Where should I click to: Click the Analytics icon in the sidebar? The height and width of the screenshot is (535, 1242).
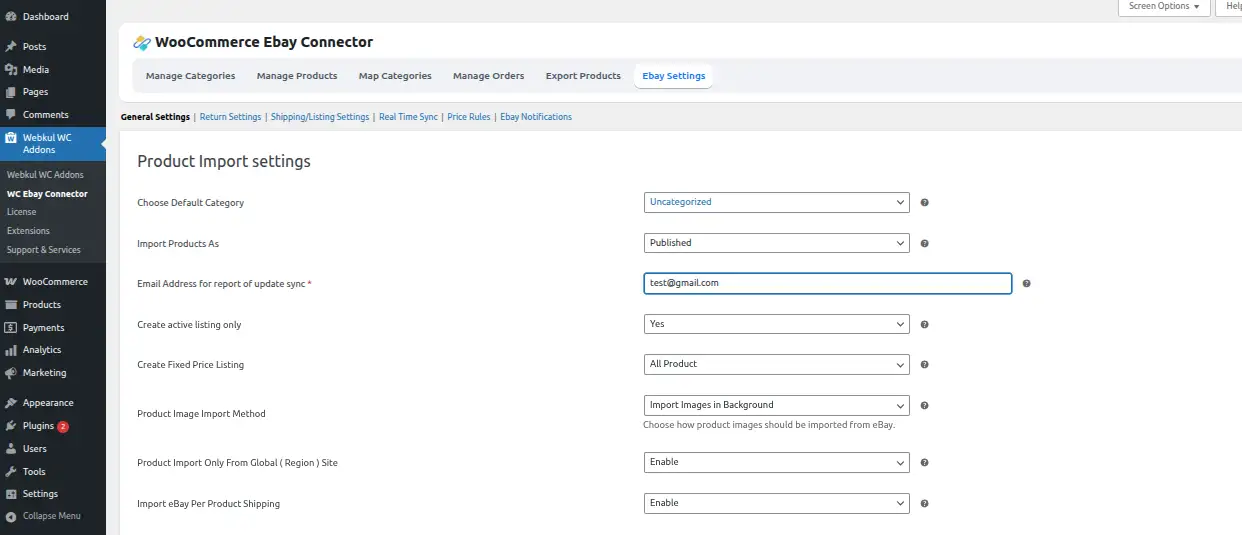tap(11, 350)
